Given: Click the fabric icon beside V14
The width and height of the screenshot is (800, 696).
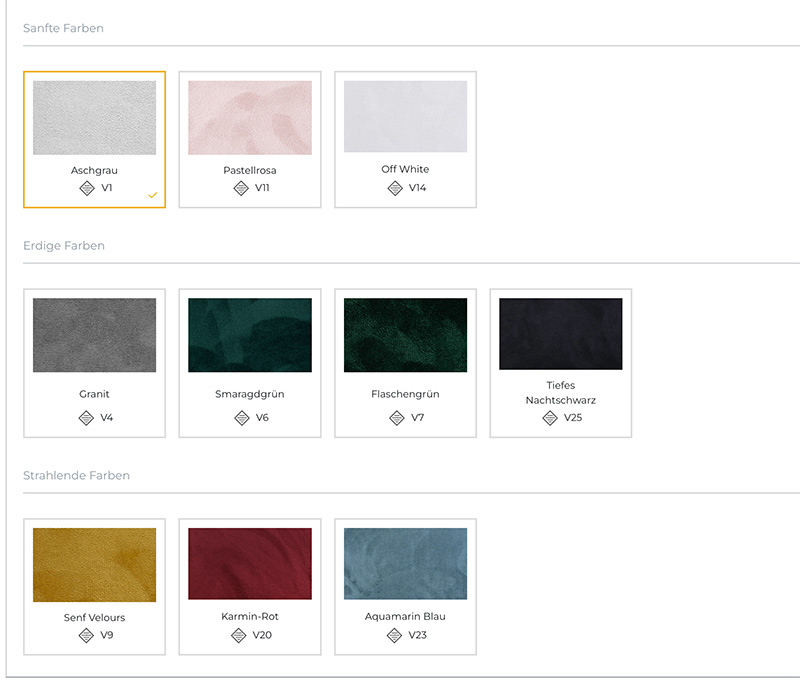Looking at the screenshot, I should [395, 188].
